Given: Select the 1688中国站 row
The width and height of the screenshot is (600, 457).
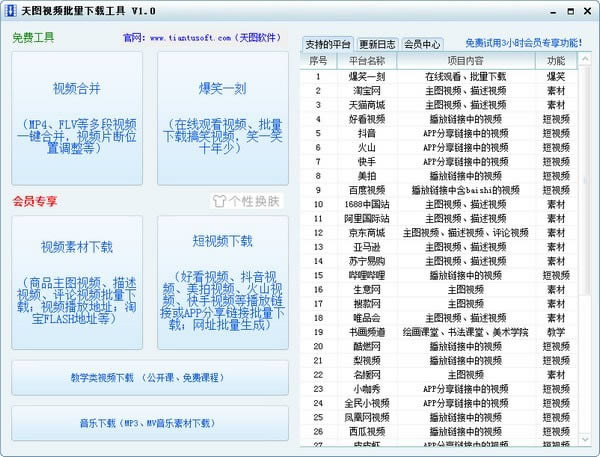Looking at the screenshot, I should click(x=439, y=204).
